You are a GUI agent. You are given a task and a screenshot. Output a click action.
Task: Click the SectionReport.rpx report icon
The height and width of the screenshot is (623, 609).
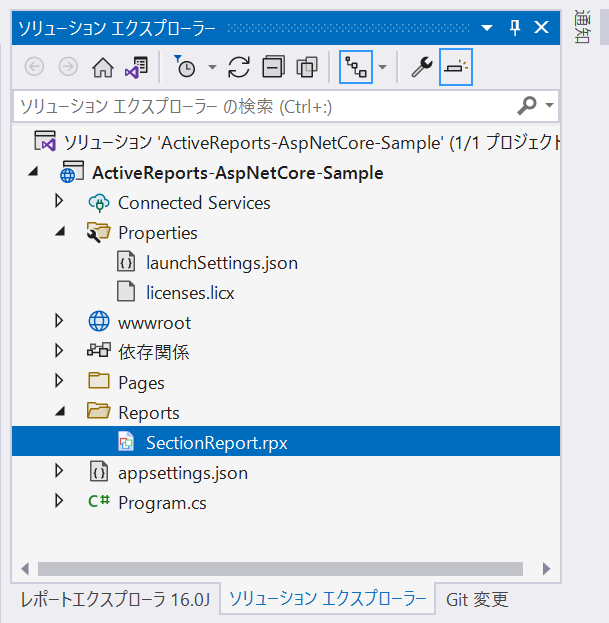(x=126, y=441)
